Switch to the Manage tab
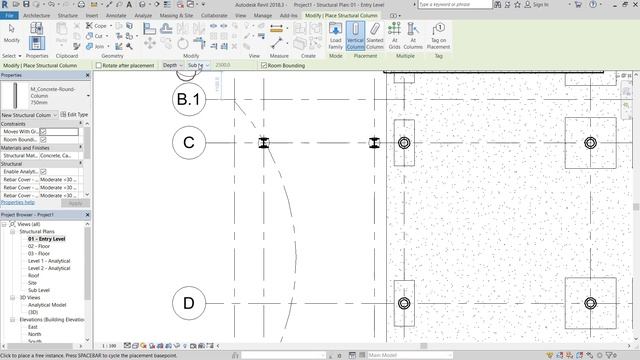Screen dimensions: 640x360 pos(263,16)
